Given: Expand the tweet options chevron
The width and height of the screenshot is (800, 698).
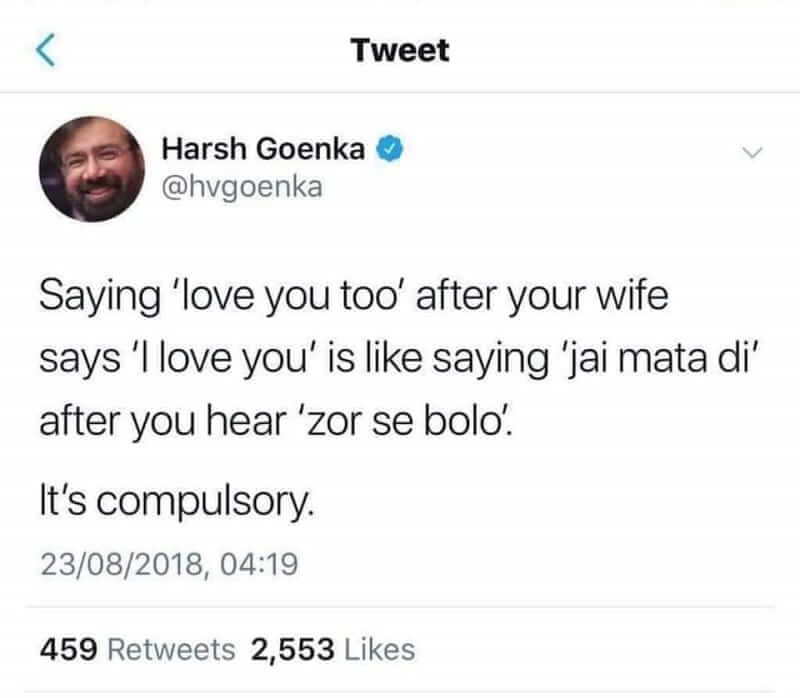Looking at the screenshot, I should coord(752,152).
